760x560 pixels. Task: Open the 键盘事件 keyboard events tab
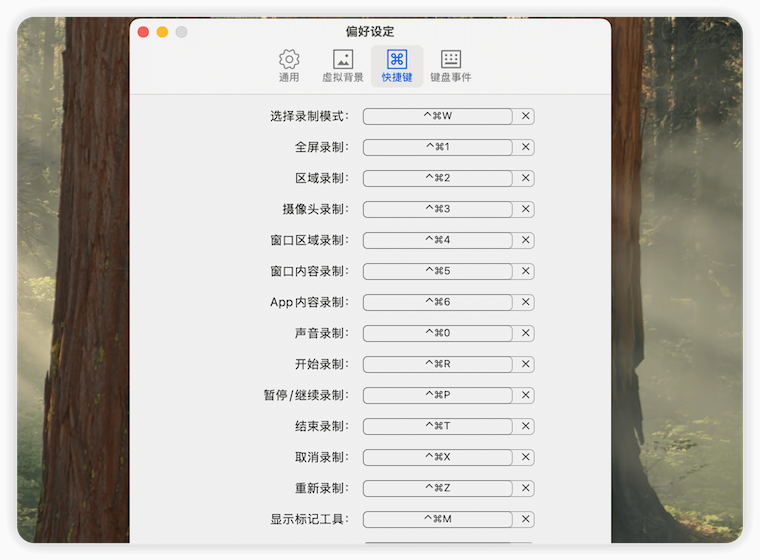point(450,66)
